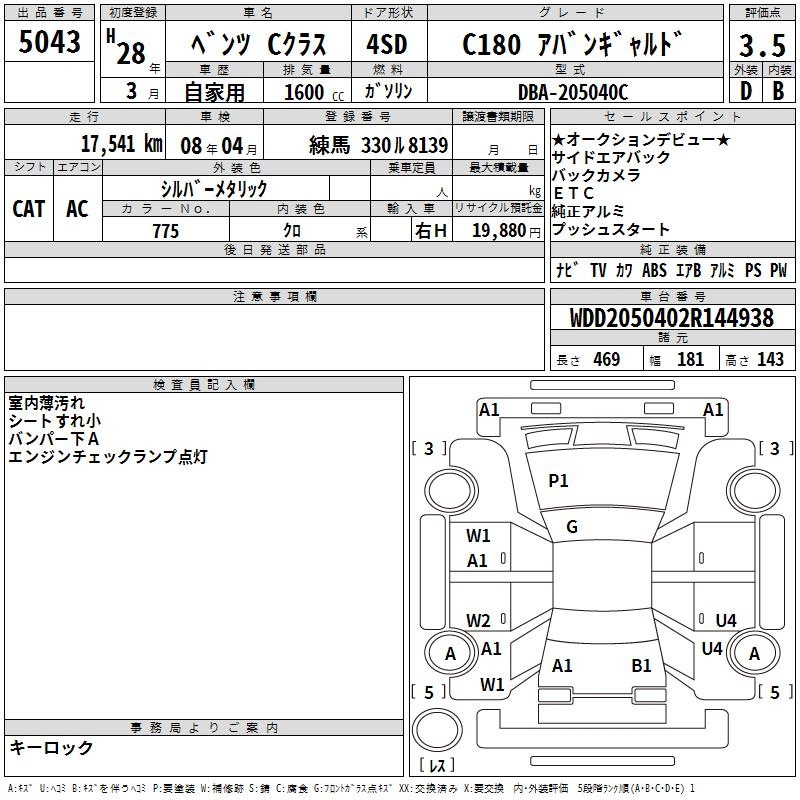Click the 検査員記入欄 section header
This screenshot has height=800, width=800.
point(204,385)
